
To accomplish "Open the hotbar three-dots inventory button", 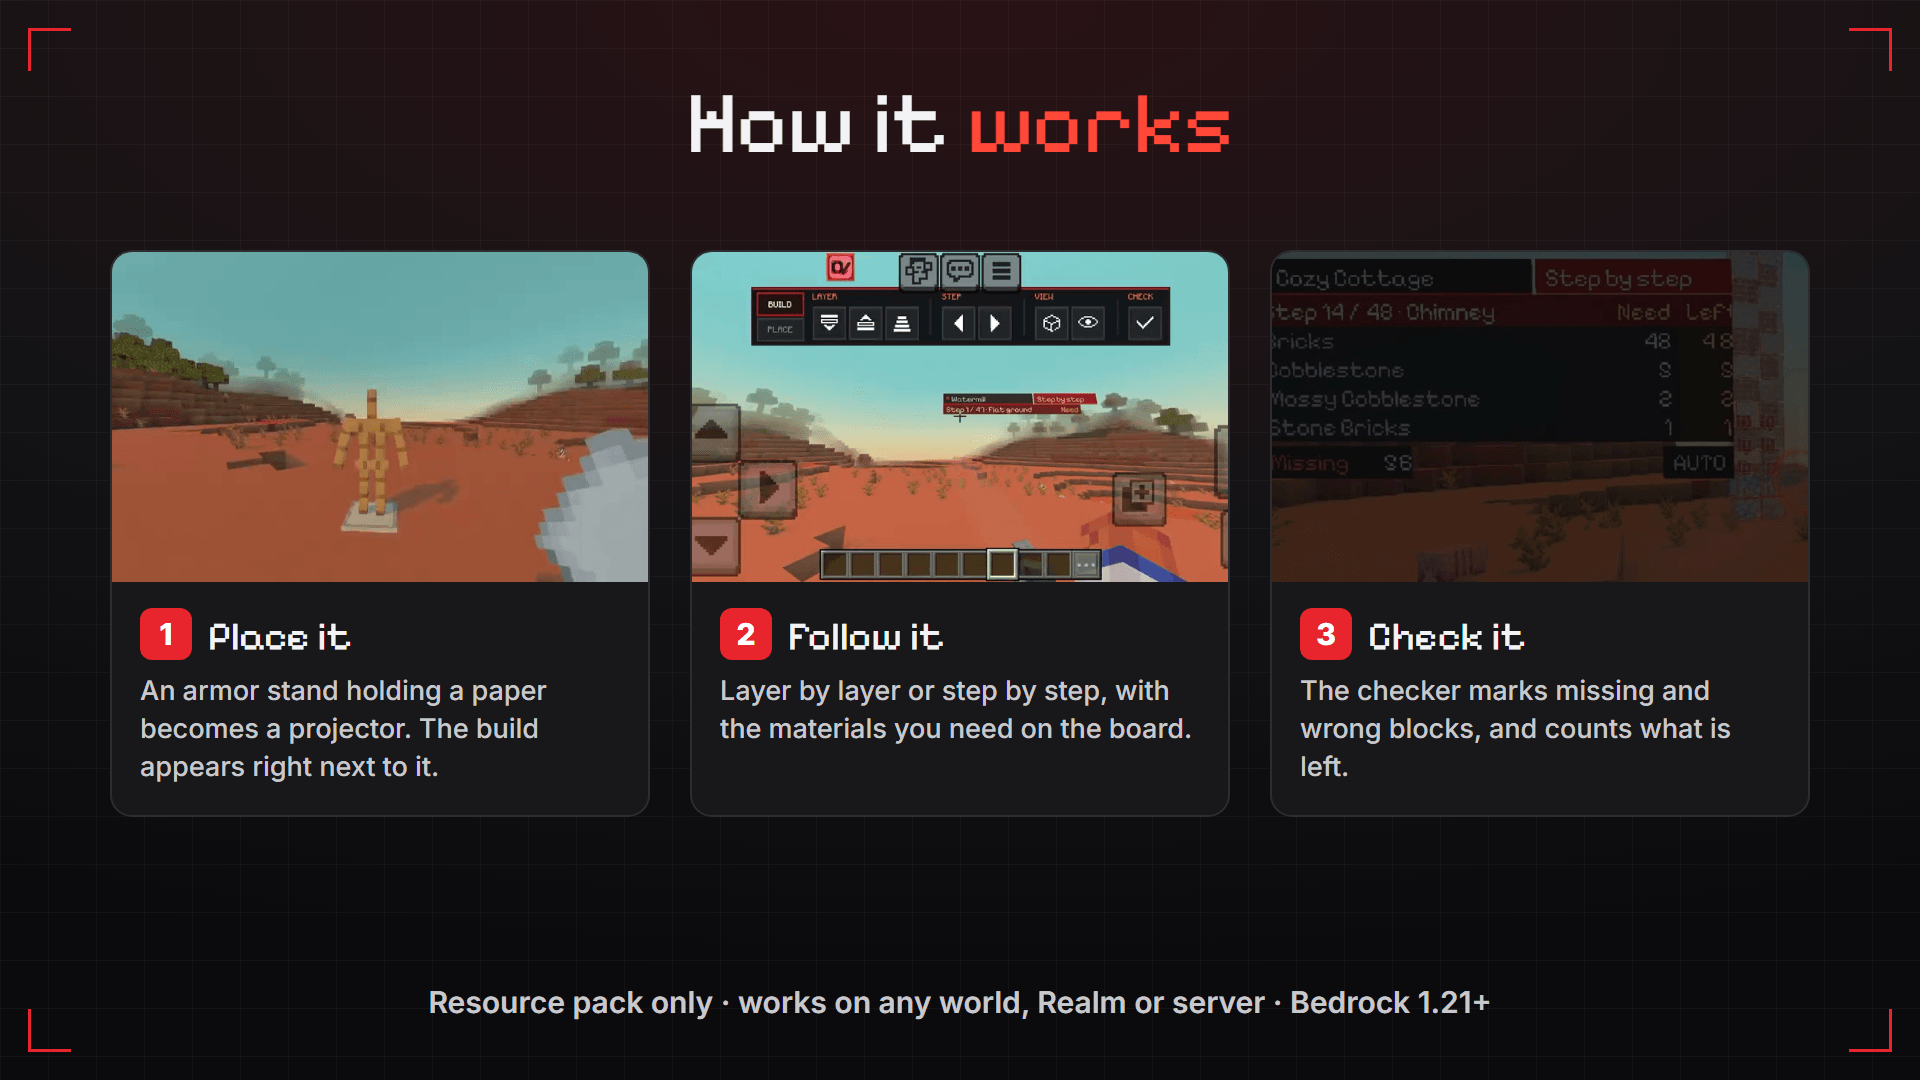I will pos(1086,565).
